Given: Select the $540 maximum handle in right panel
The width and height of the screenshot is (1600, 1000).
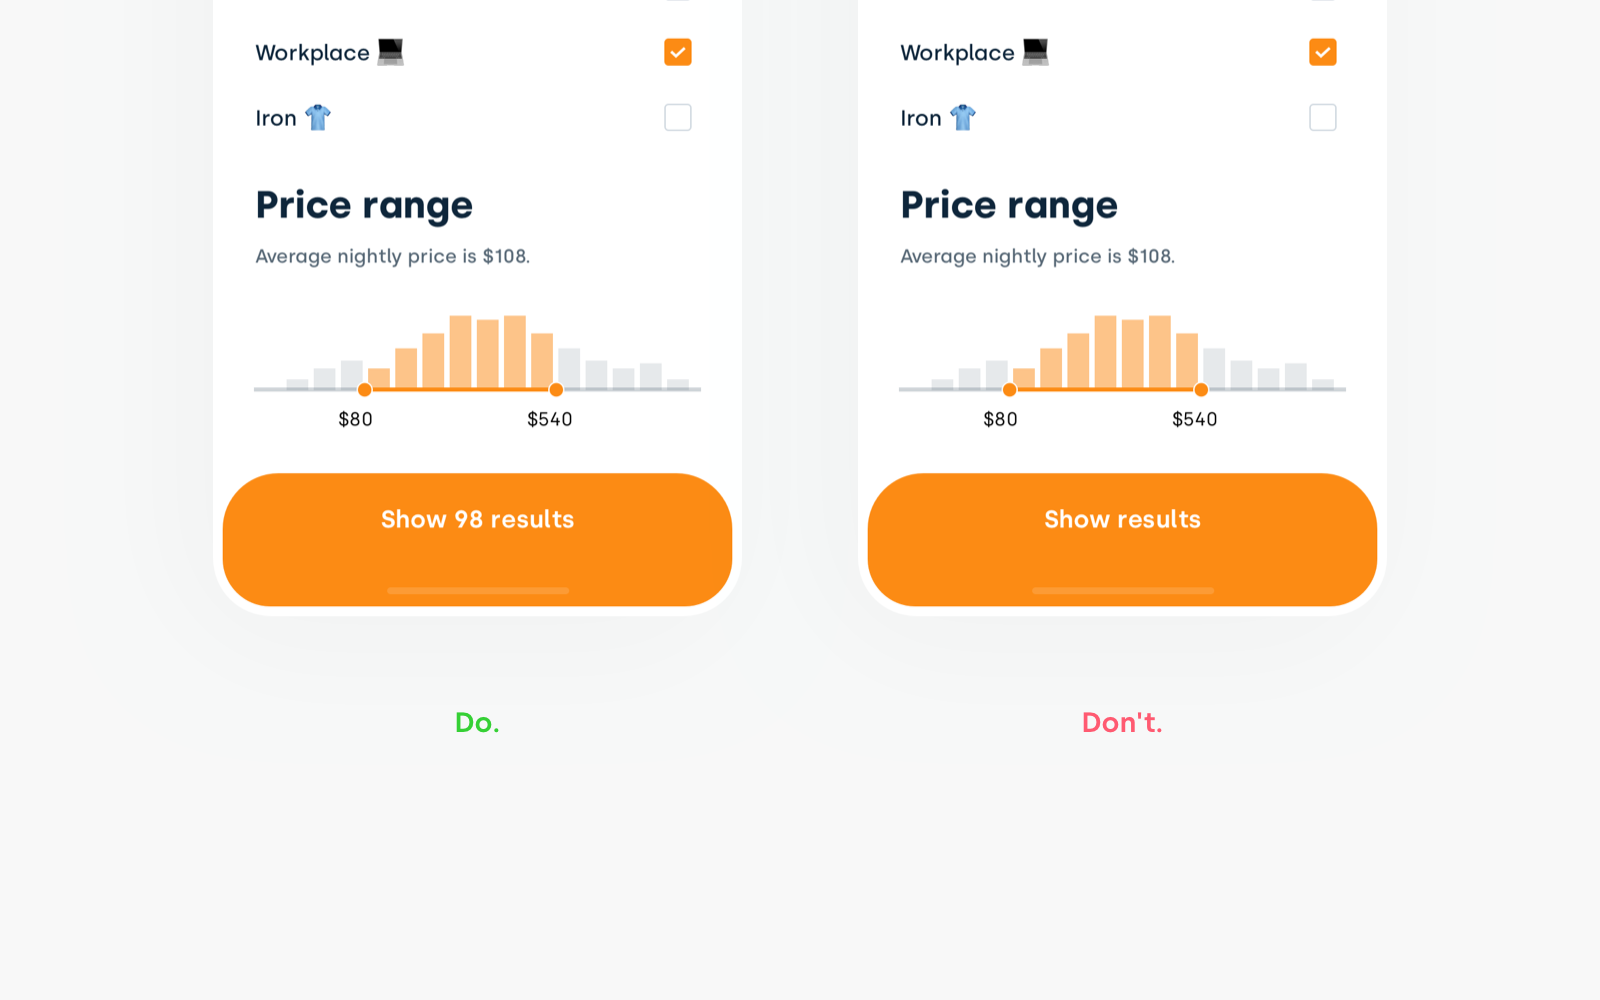Looking at the screenshot, I should tap(1201, 389).
